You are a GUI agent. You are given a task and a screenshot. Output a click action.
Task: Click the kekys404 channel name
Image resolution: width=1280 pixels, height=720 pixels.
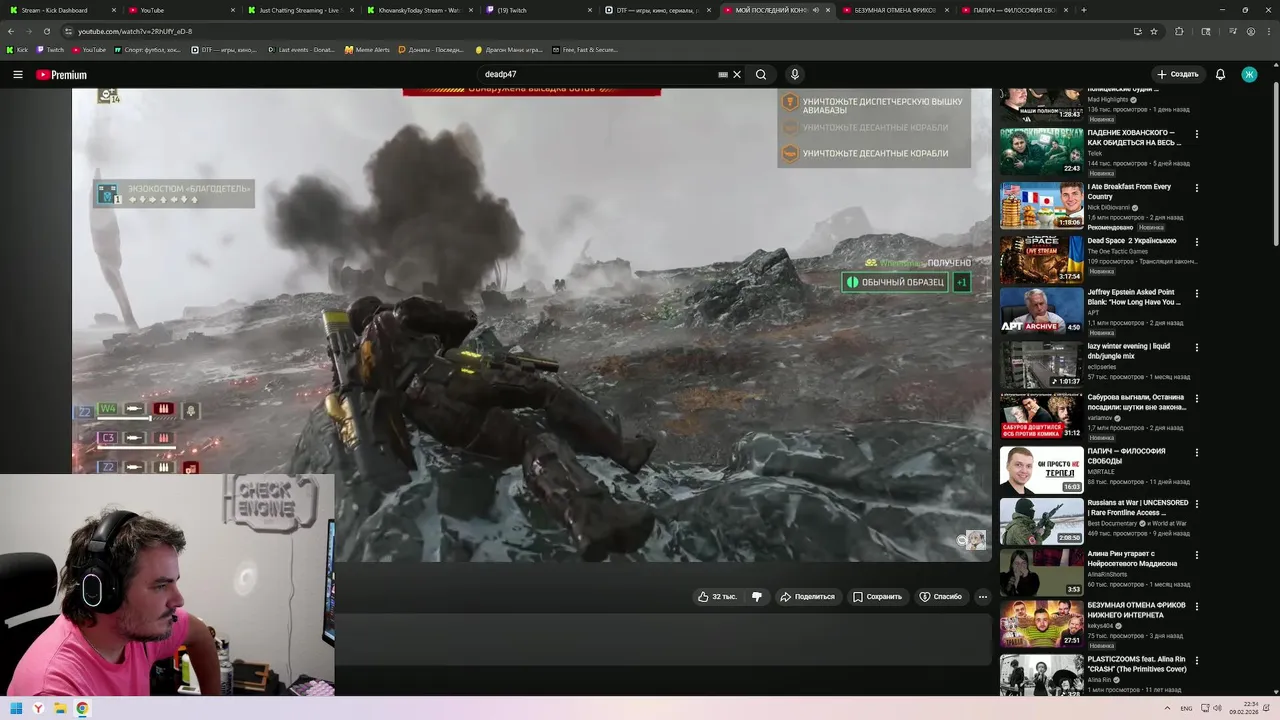click(x=1100, y=626)
